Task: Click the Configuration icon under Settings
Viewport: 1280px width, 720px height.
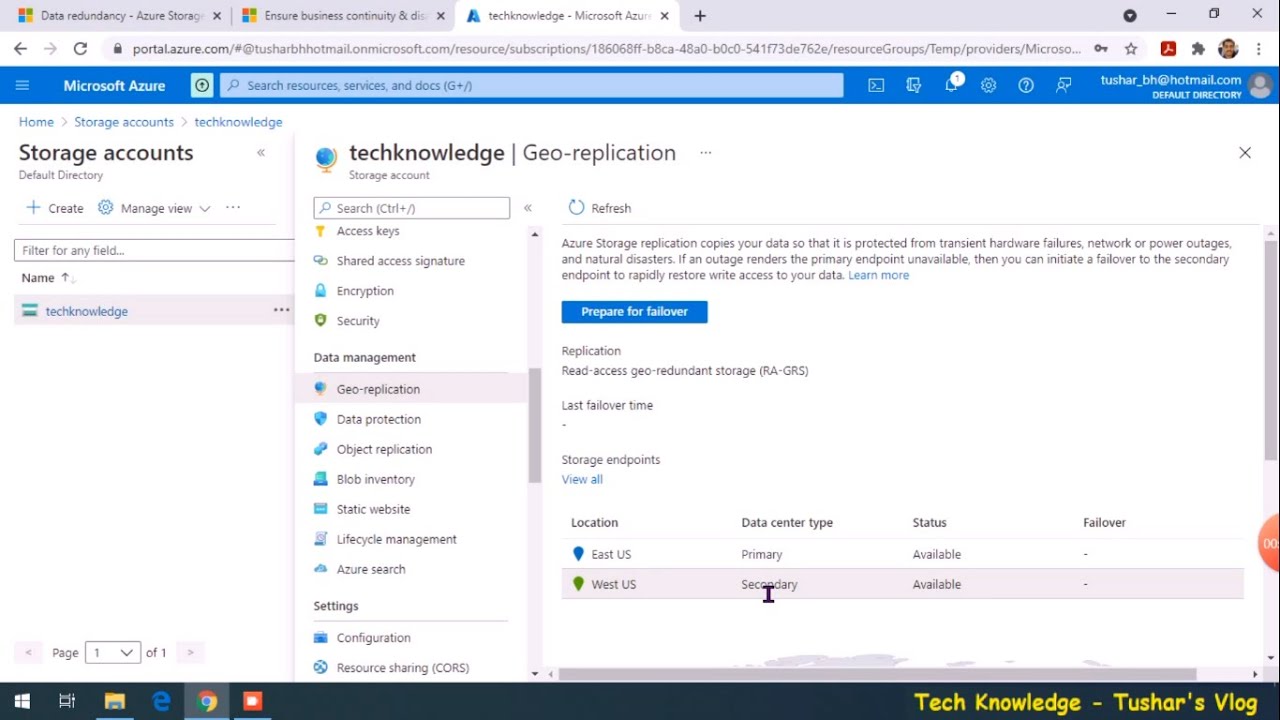Action: pyautogui.click(x=321, y=638)
